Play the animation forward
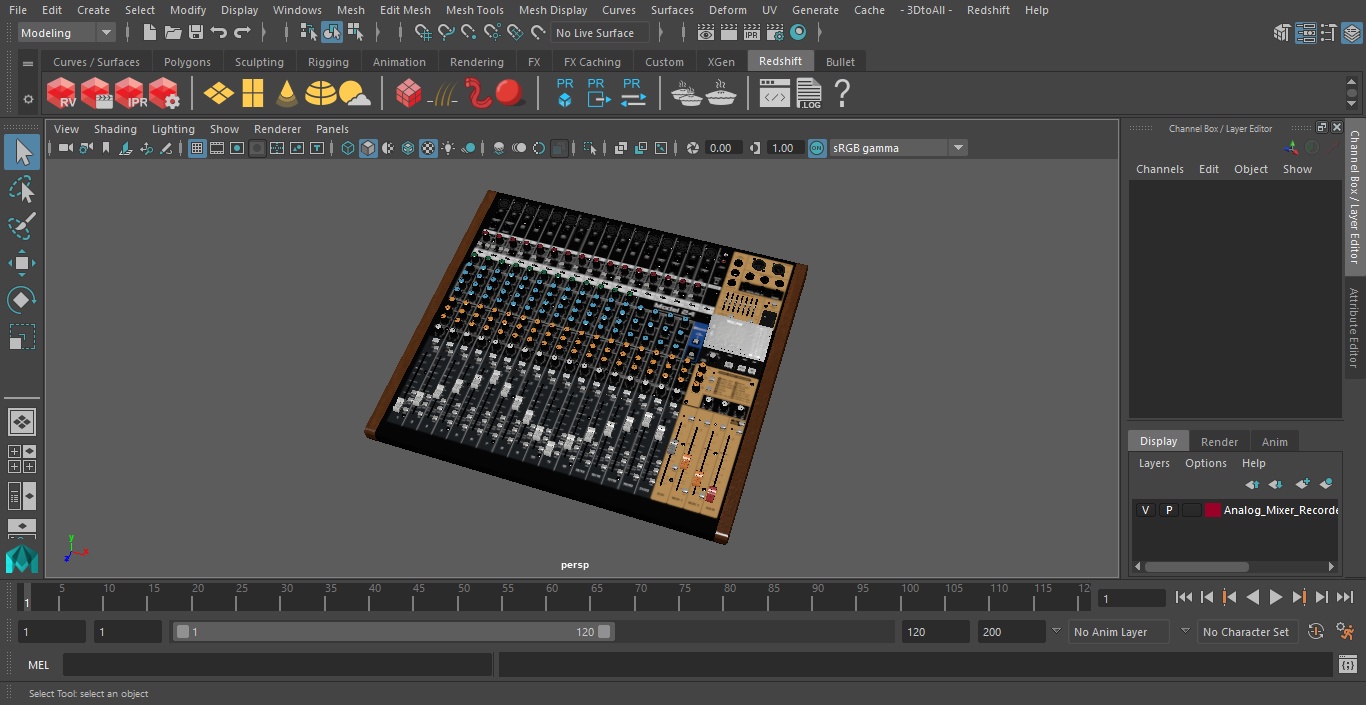1366x705 pixels. (1276, 597)
